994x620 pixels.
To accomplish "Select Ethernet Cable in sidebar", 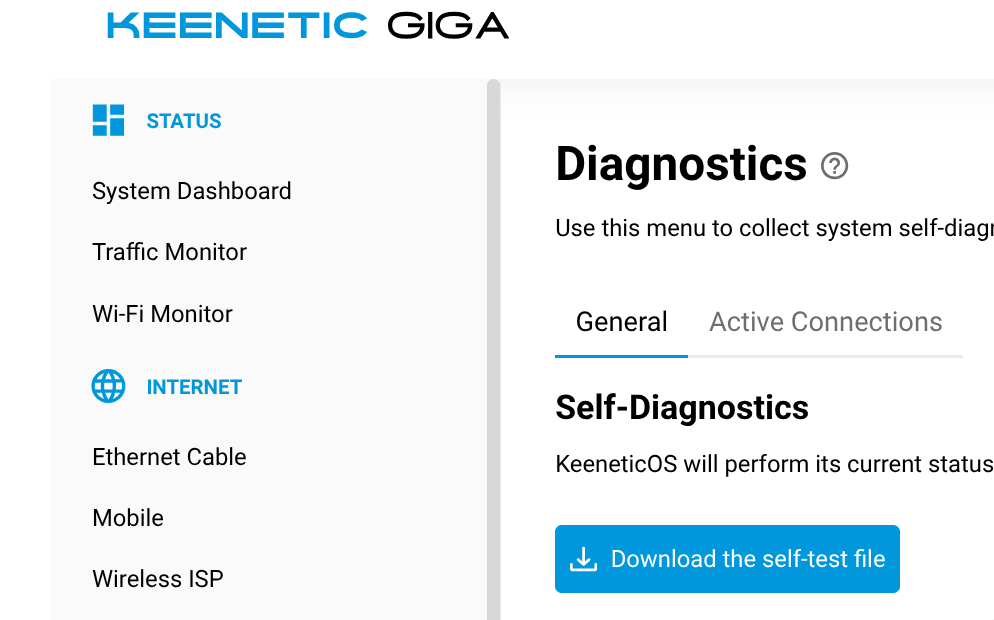I will 169,457.
